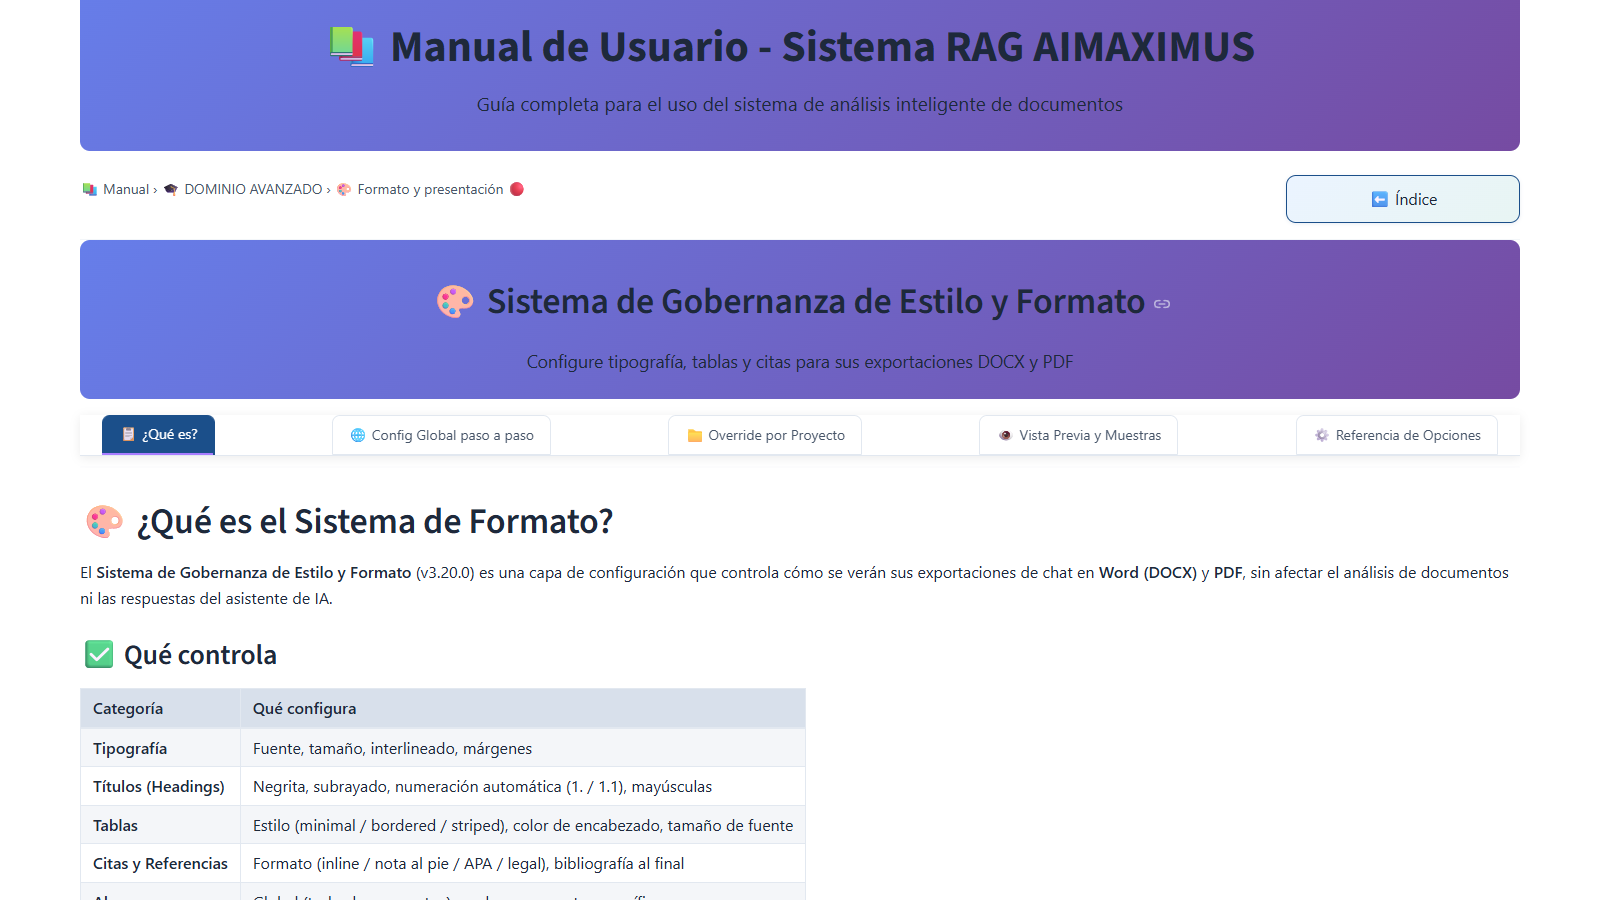
Task: Click the notepad icon in ¿Qué es? tab
Action: tap(129, 434)
